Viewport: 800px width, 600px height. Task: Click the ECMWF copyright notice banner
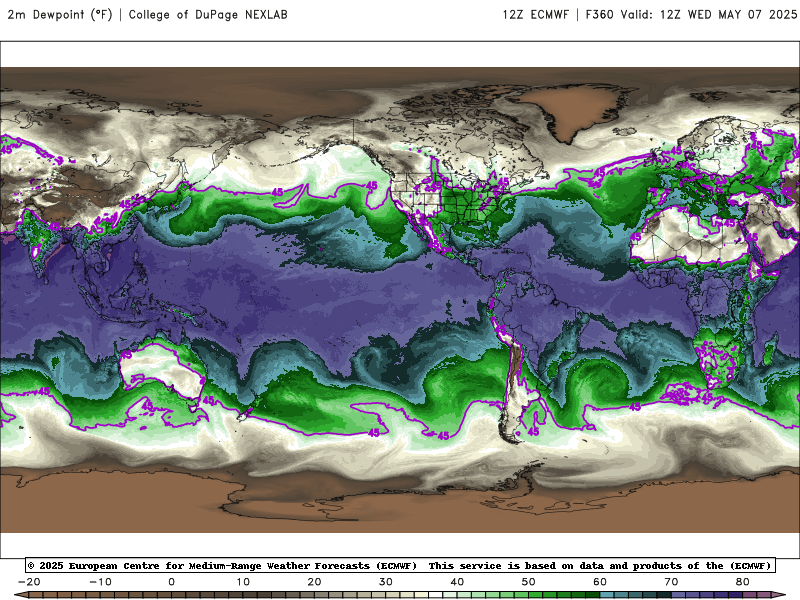coord(401,565)
